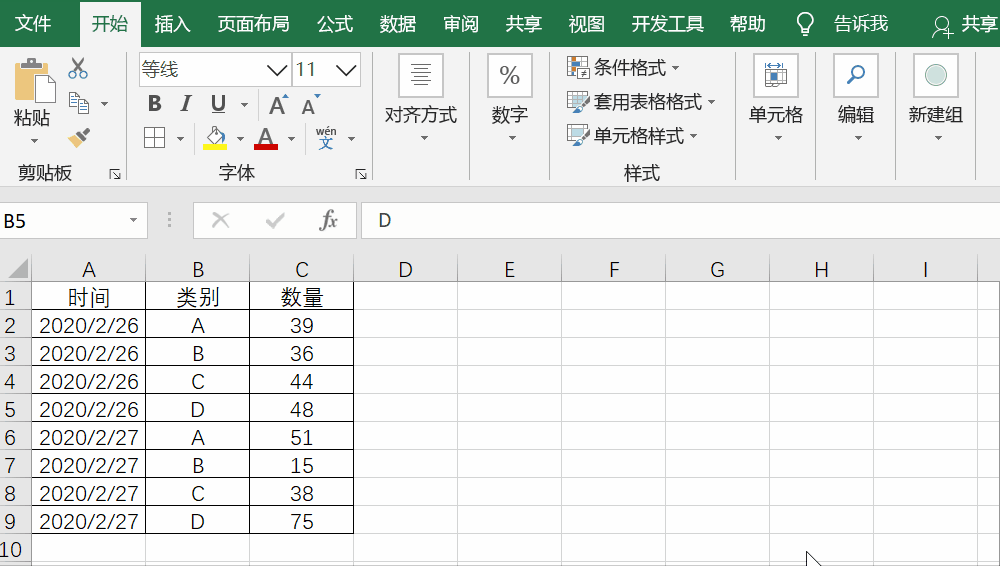Image resolution: width=1000 pixels, height=566 pixels.
Task: Click the Select All corner triangle
Action: click(x=16, y=268)
